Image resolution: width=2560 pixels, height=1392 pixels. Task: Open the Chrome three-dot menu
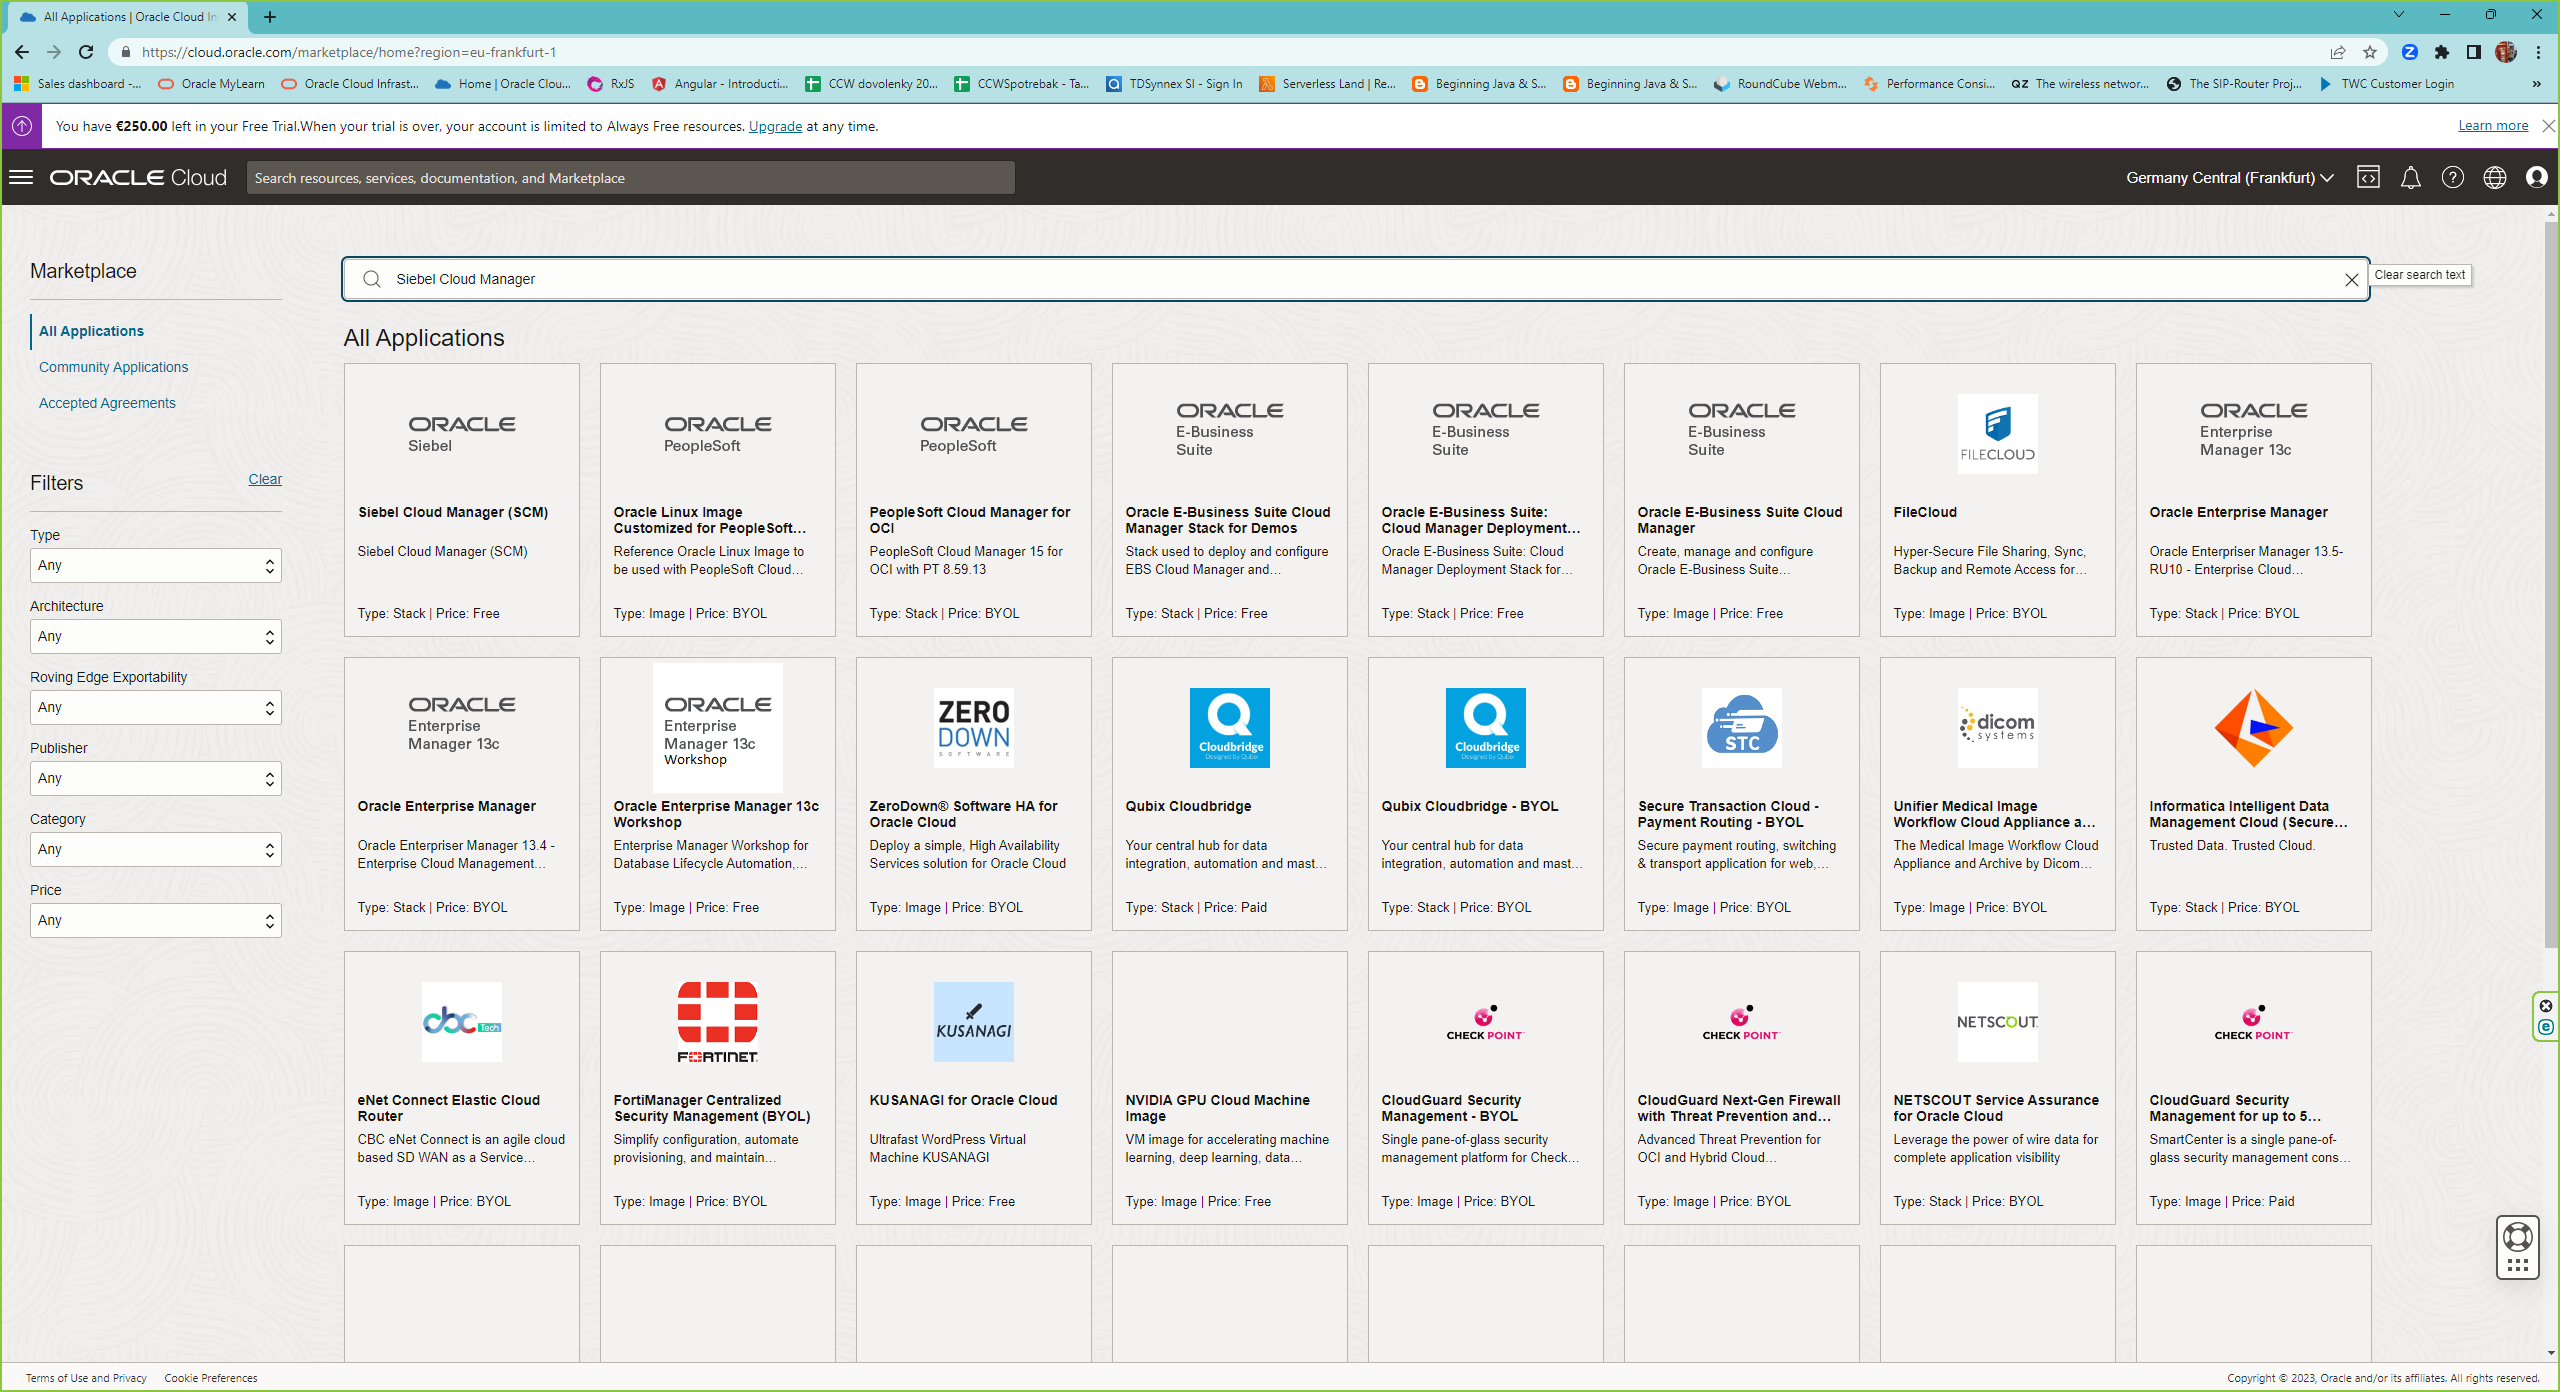click(2538, 52)
